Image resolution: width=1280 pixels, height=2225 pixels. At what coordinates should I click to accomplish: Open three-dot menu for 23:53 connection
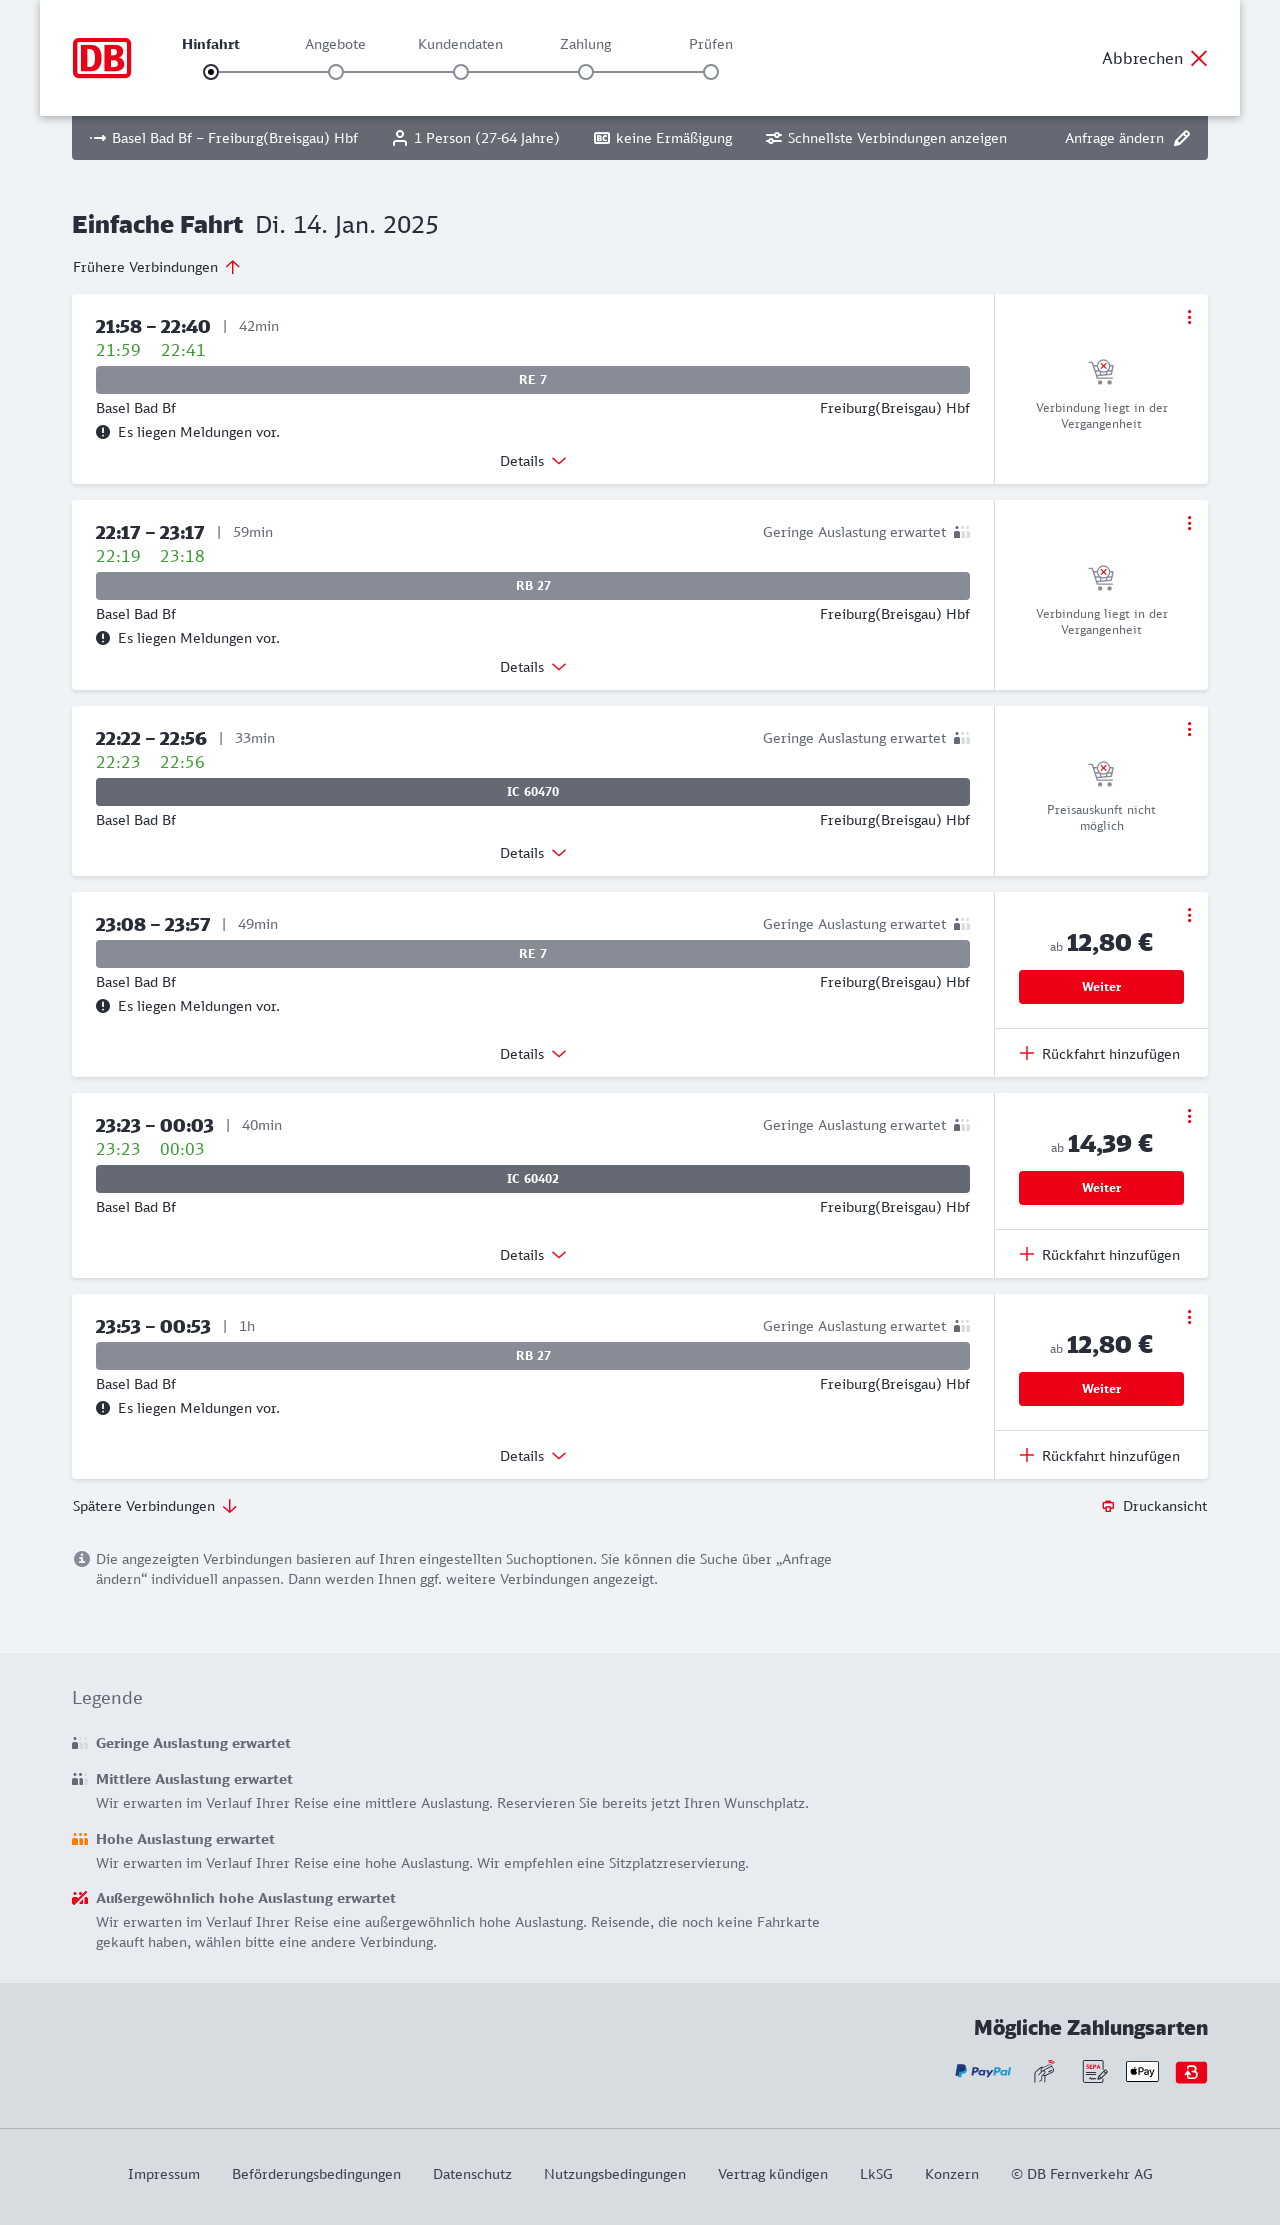pyautogui.click(x=1189, y=1317)
